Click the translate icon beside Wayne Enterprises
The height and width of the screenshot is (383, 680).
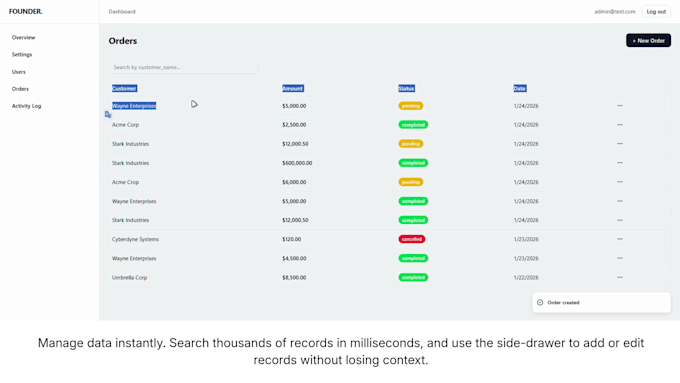pyautogui.click(x=108, y=115)
